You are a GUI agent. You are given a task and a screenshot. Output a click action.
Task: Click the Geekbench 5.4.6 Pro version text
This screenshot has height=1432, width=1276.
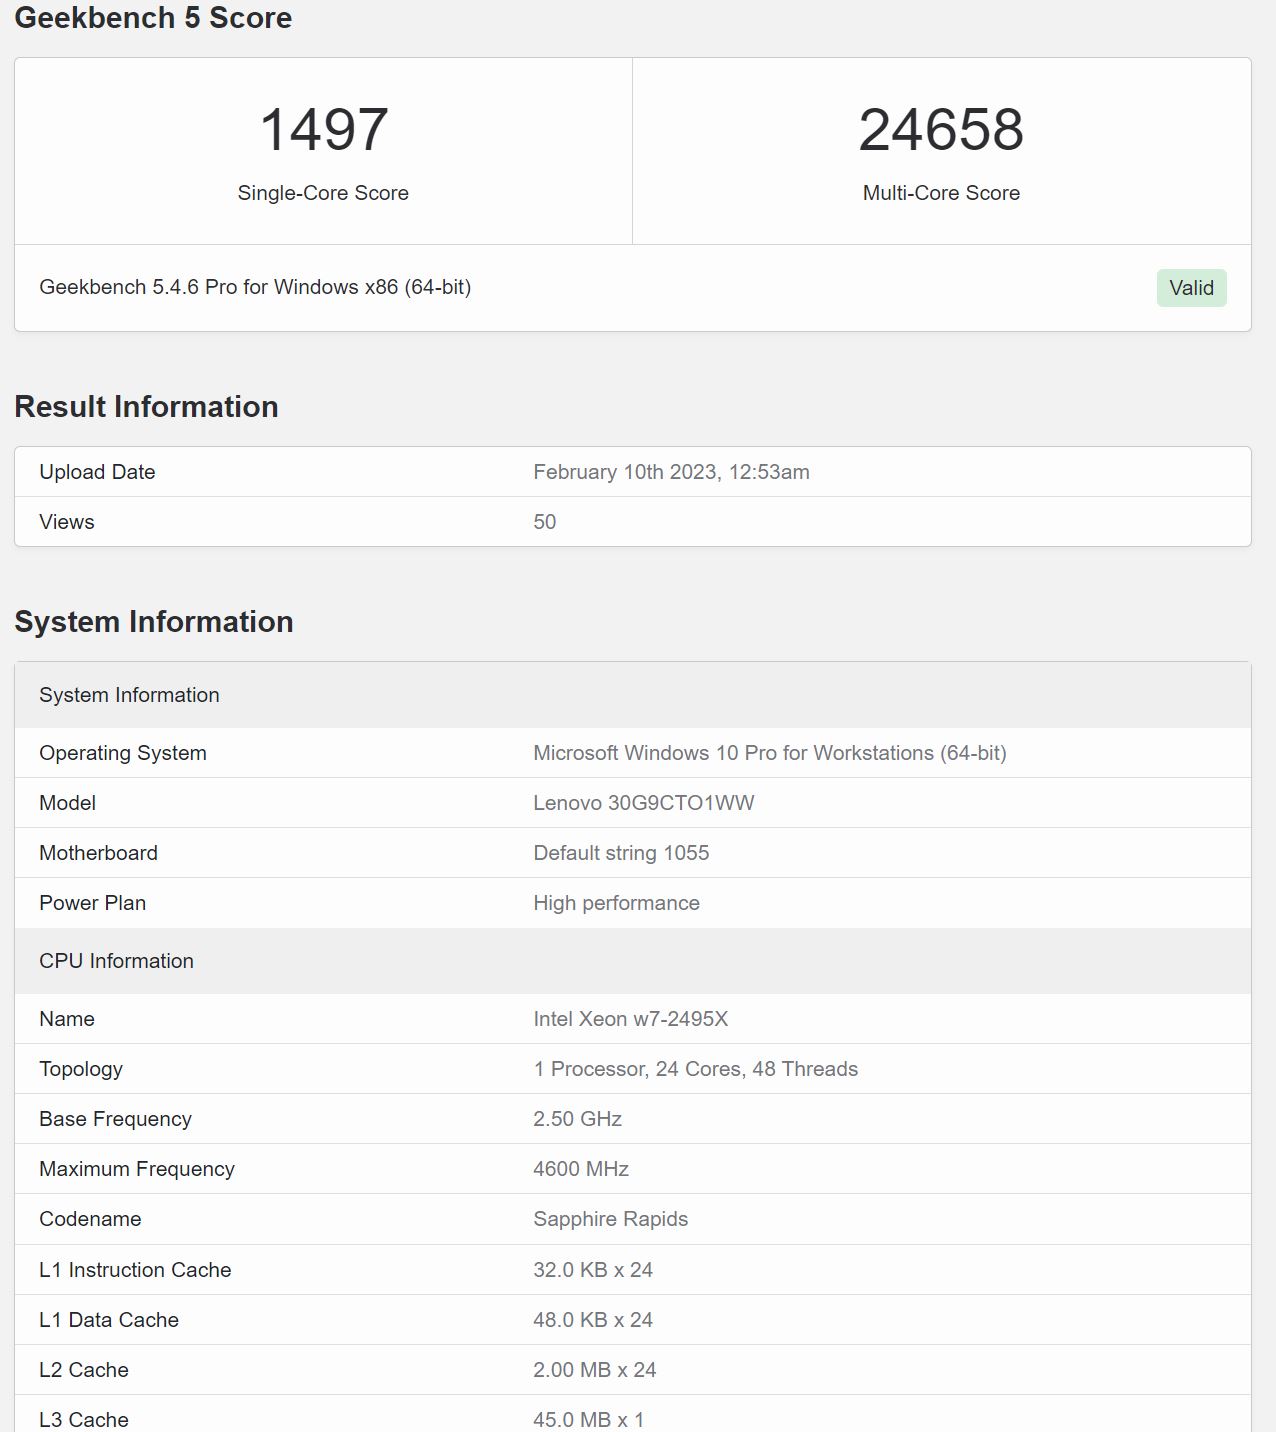pos(255,287)
